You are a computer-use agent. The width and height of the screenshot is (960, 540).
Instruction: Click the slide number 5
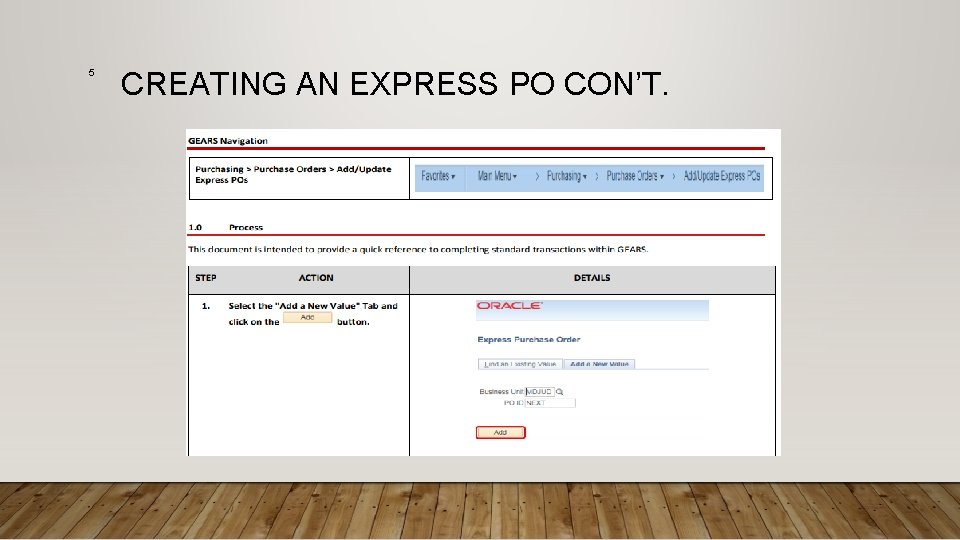coord(91,72)
